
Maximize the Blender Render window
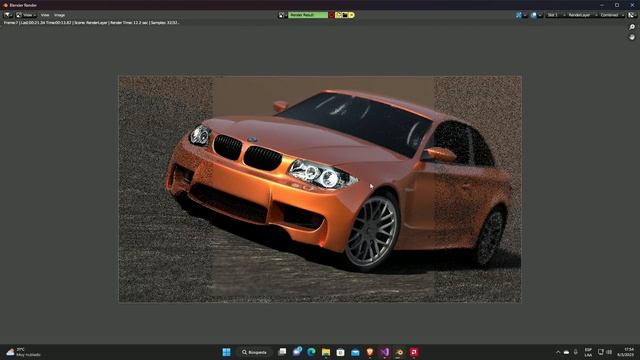pyautogui.click(x=617, y=5)
